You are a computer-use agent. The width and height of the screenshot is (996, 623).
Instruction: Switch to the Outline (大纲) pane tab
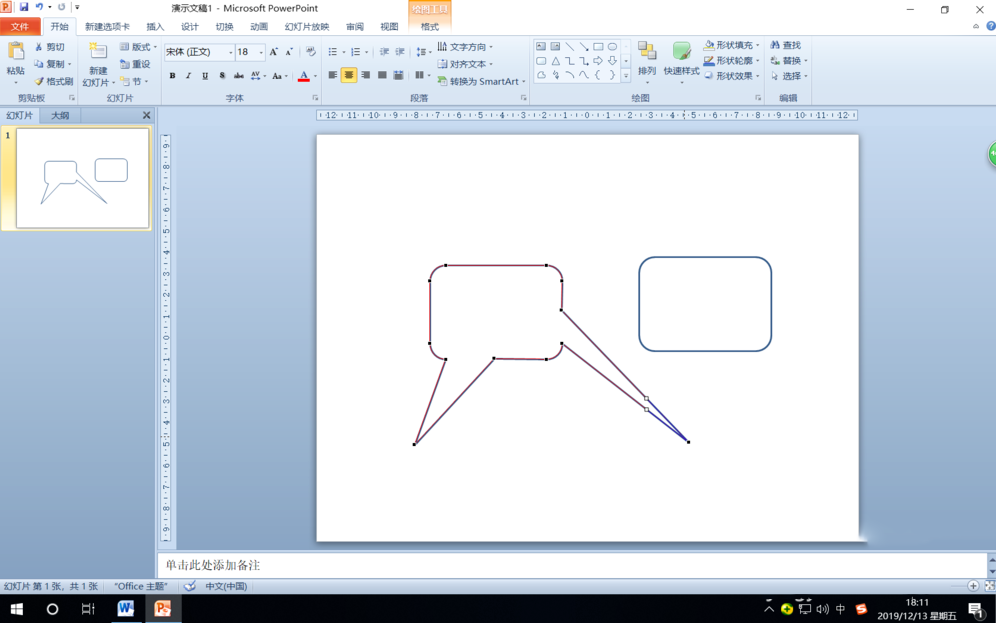(60, 116)
